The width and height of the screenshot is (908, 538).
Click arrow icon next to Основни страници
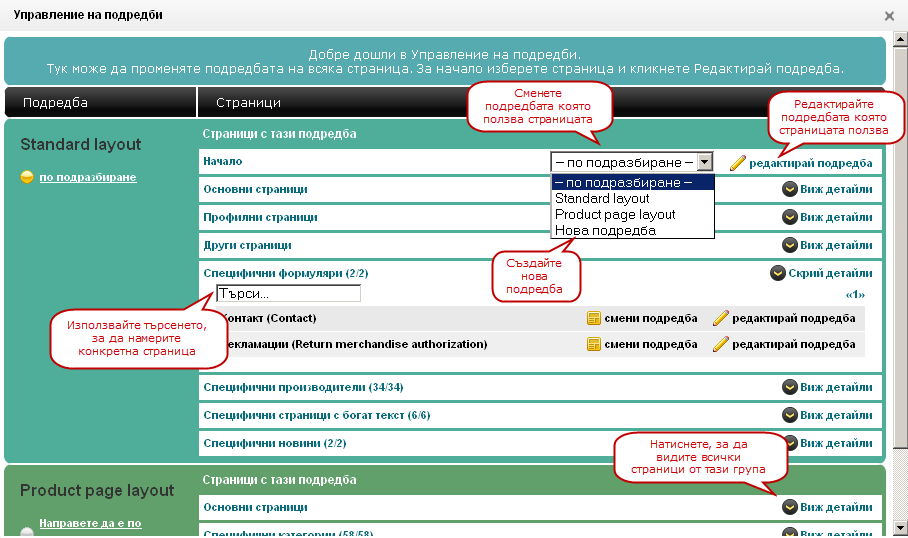coord(790,189)
